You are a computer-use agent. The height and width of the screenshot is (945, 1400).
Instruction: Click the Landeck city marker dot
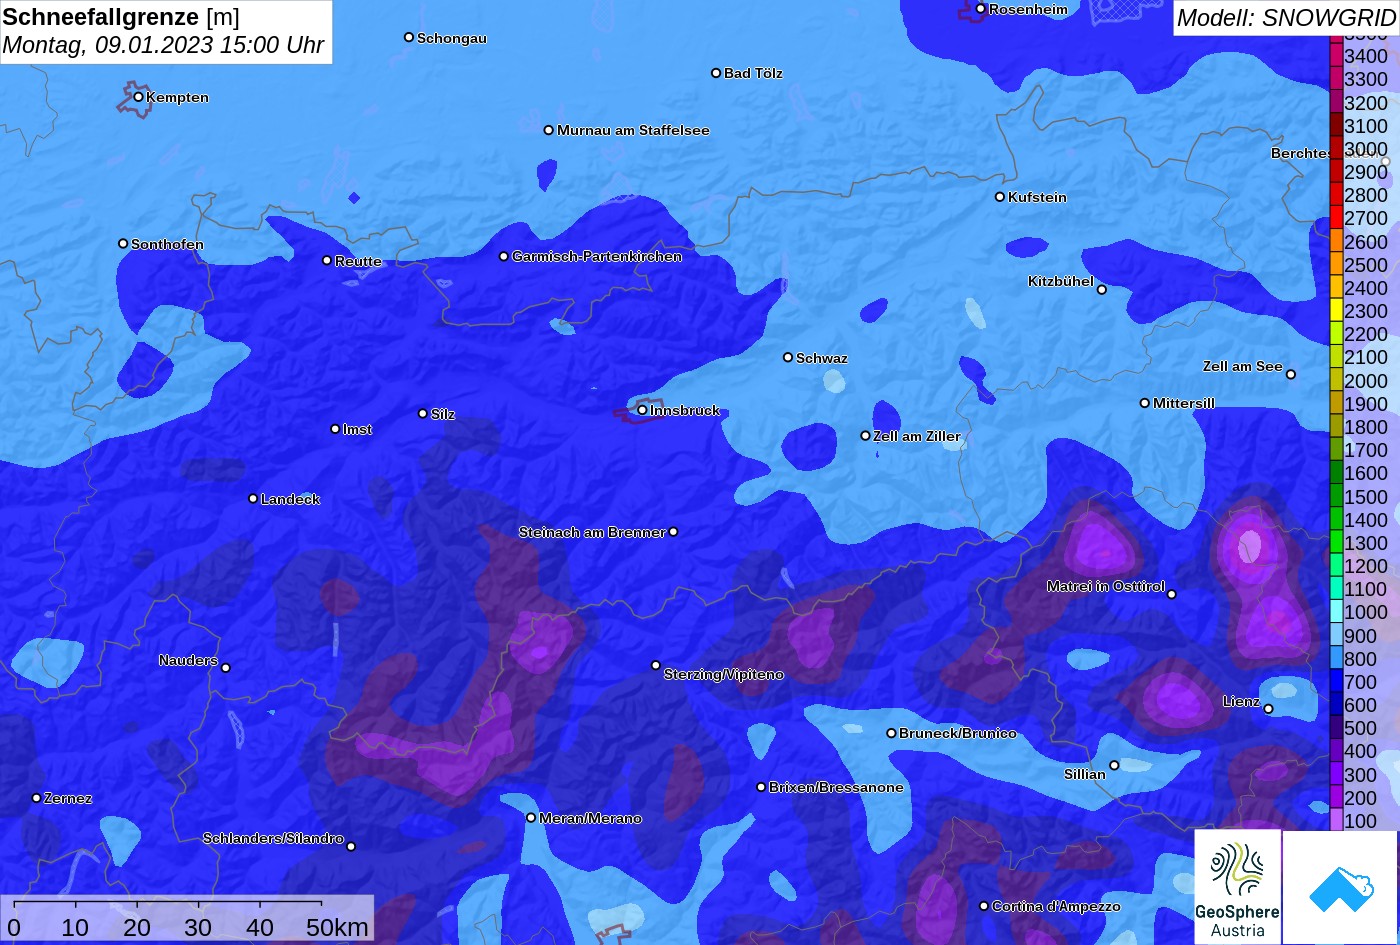click(x=253, y=499)
